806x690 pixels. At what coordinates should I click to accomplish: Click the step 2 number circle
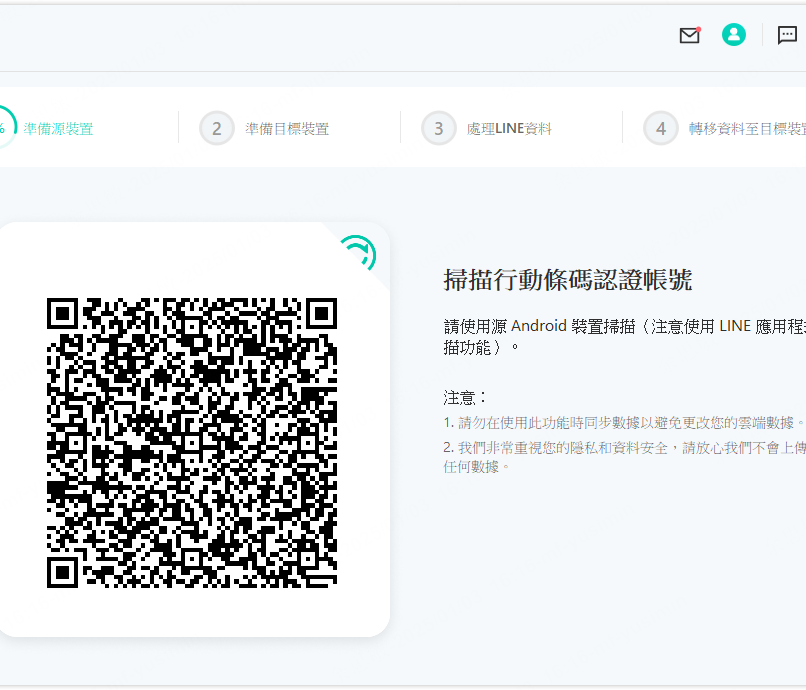[x=217, y=129]
